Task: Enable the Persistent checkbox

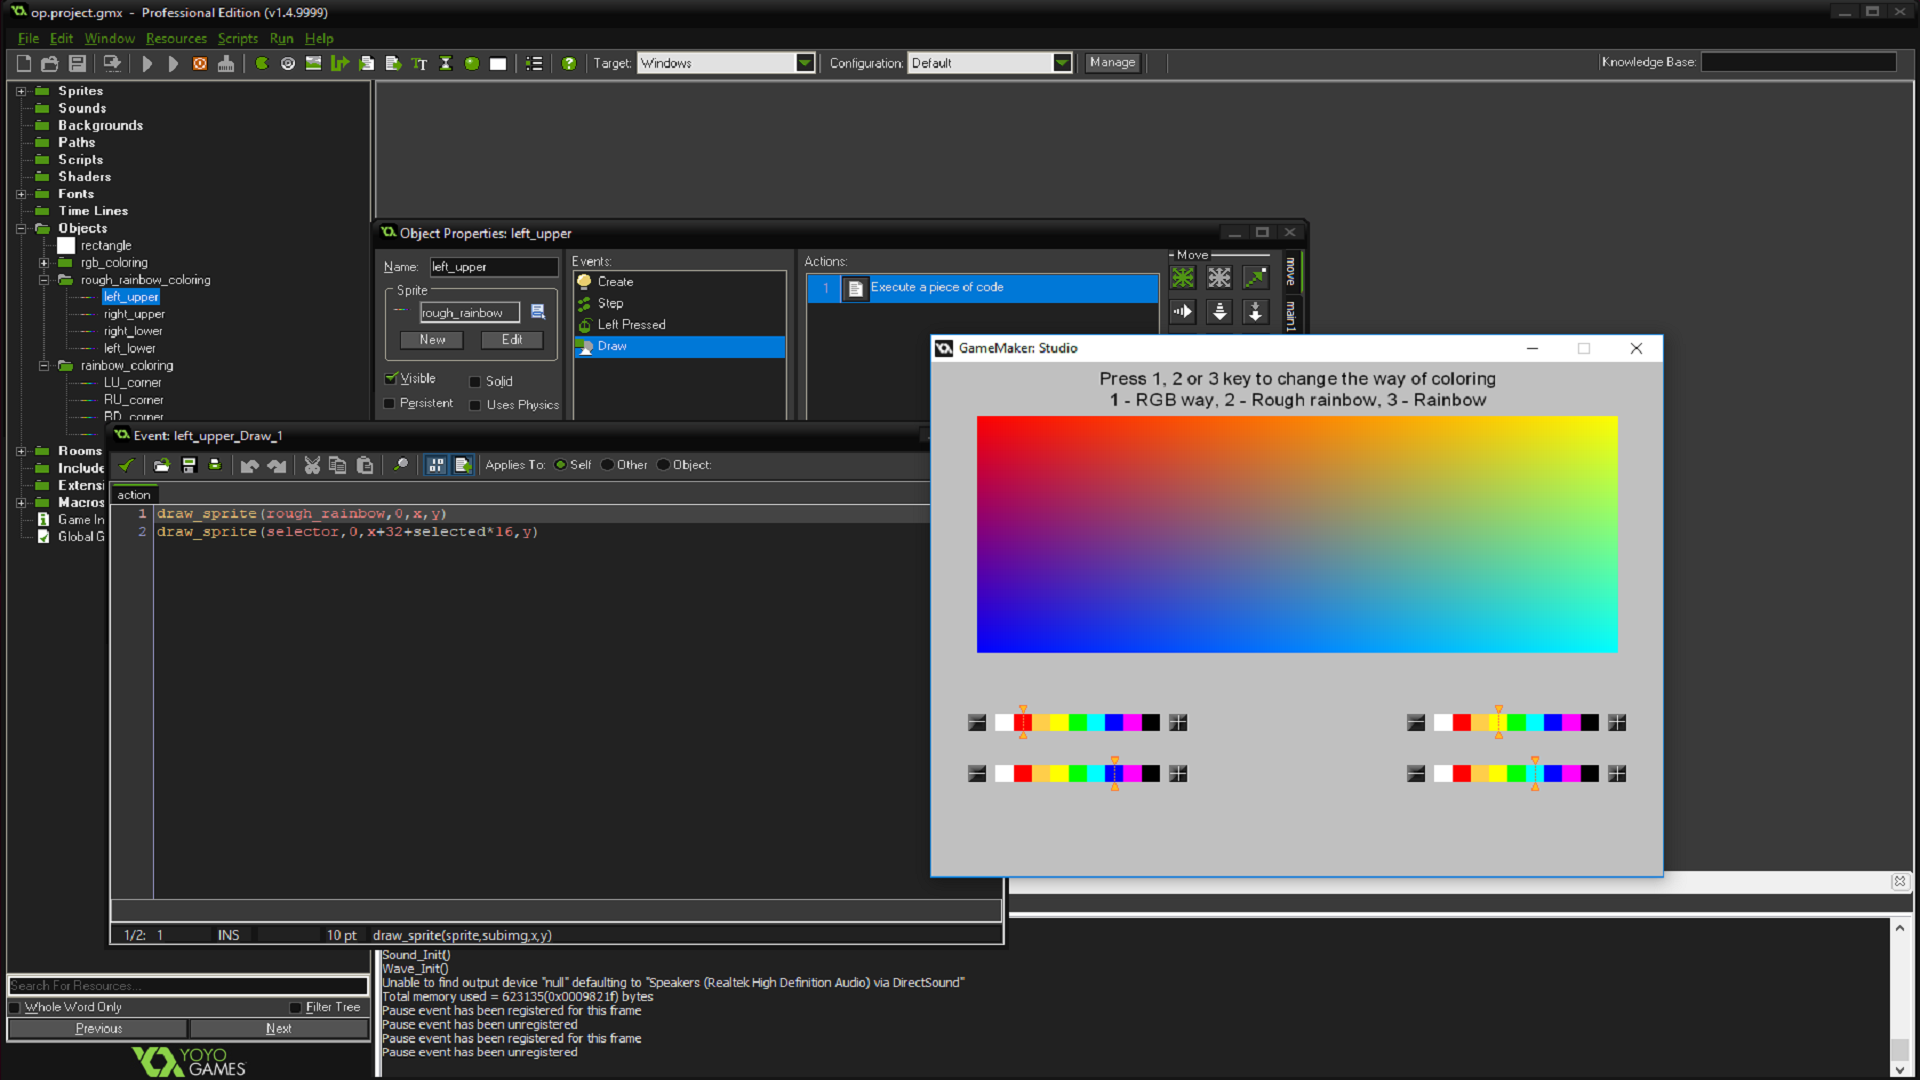Action: click(389, 403)
